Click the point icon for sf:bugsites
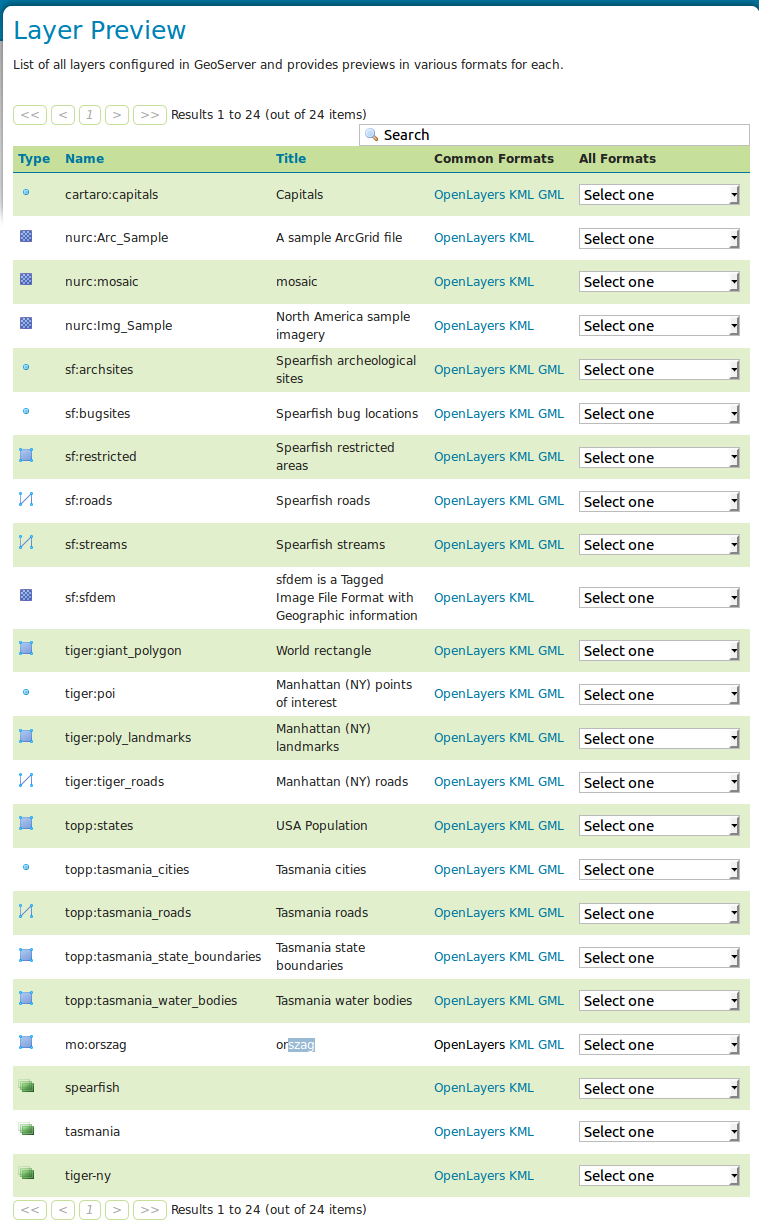 26,411
